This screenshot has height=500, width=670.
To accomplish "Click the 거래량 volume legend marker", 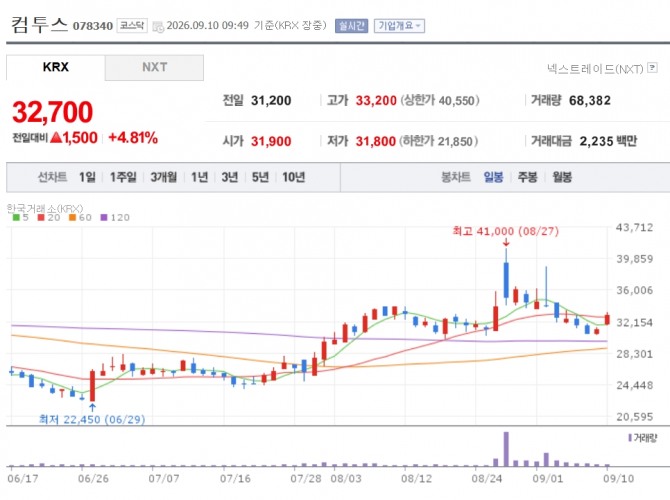I will tap(630, 438).
